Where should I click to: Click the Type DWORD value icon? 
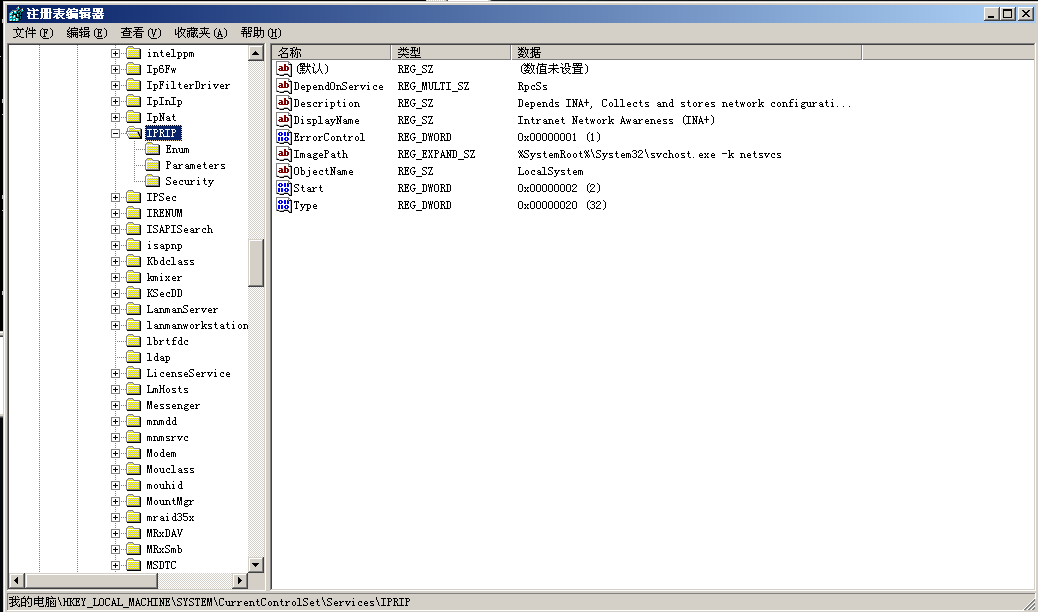point(283,205)
